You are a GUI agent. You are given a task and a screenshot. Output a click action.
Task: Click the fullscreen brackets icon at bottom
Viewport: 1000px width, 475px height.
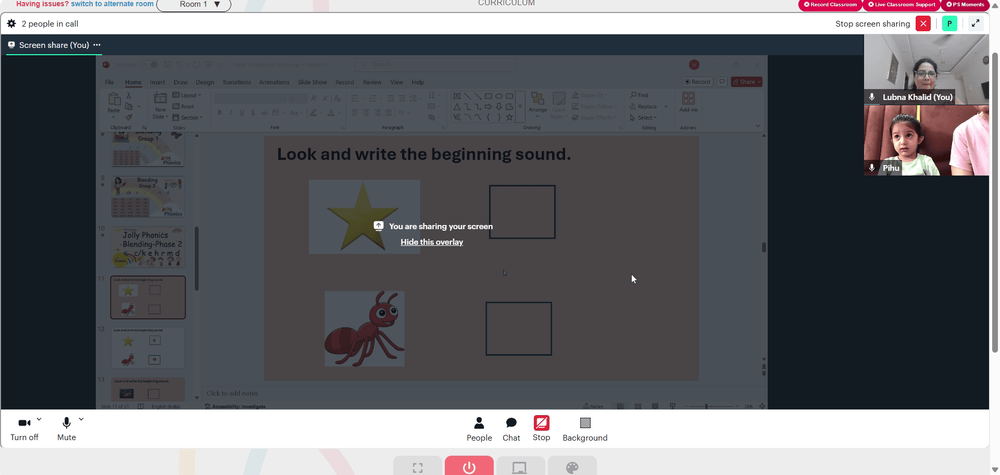(418, 466)
